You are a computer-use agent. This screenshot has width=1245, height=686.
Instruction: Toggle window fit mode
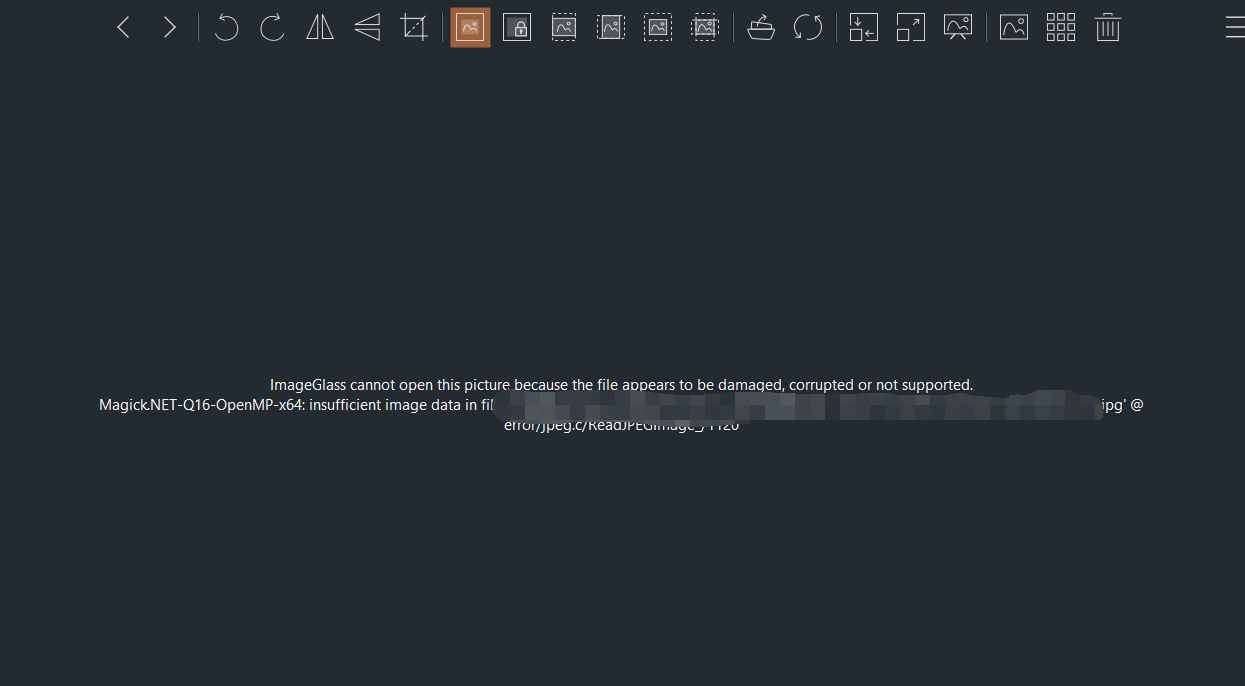[x=862, y=27]
